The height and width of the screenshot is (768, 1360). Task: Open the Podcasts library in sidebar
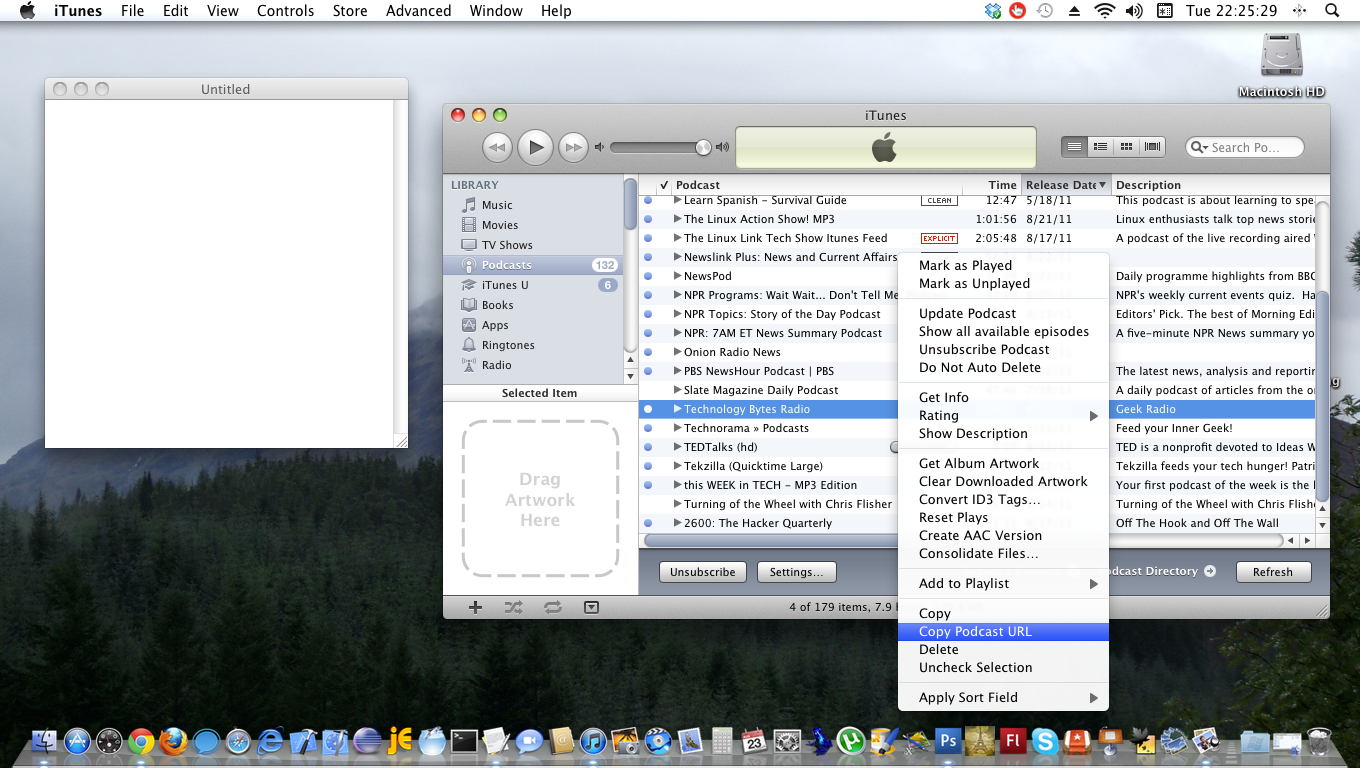point(506,265)
